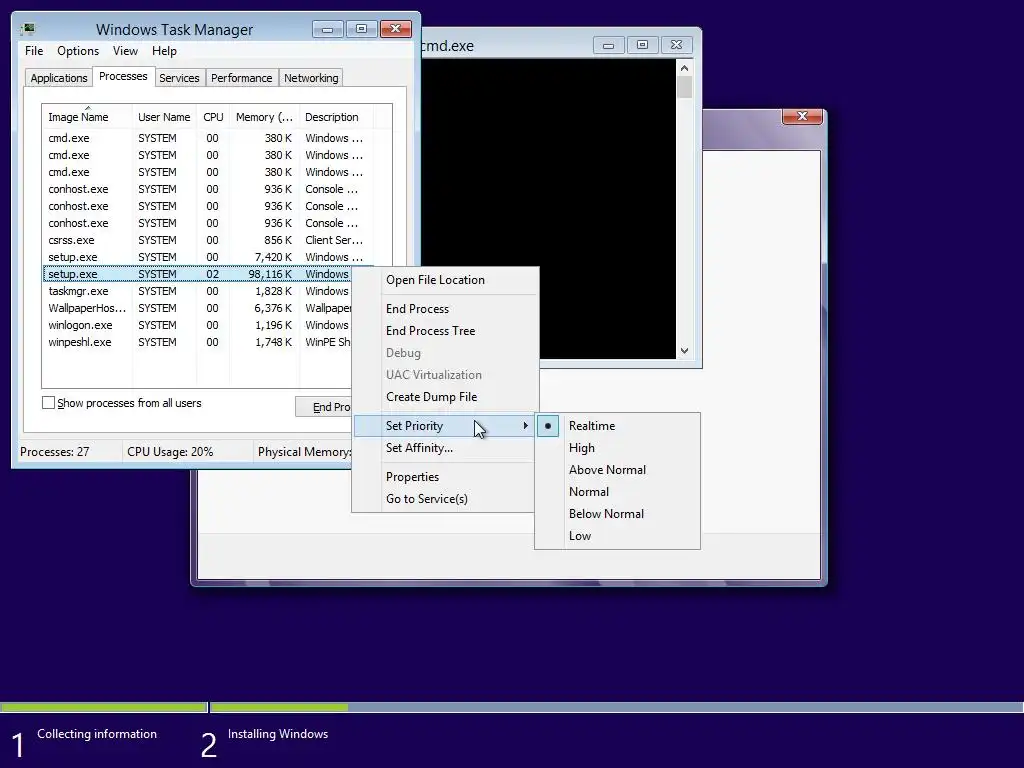
Task: Minimize the Windows Task Manager window
Action: click(x=327, y=29)
